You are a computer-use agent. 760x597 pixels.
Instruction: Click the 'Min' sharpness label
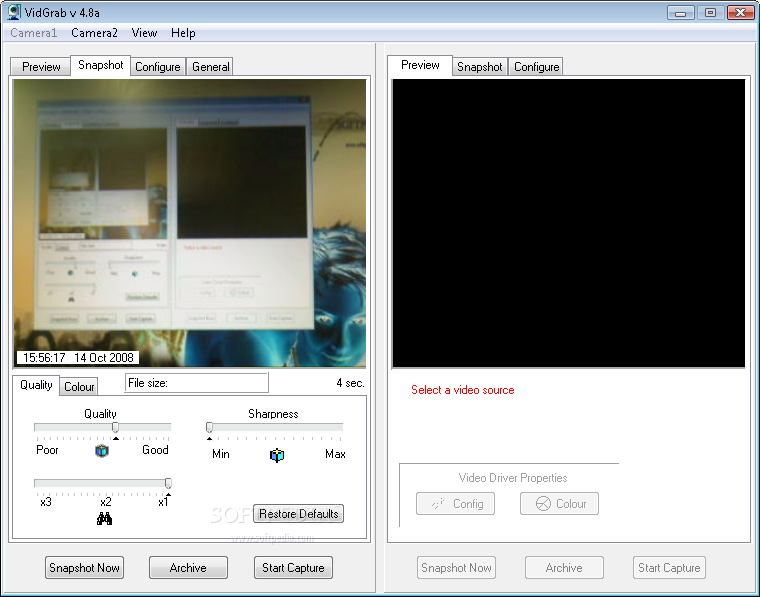click(x=221, y=454)
